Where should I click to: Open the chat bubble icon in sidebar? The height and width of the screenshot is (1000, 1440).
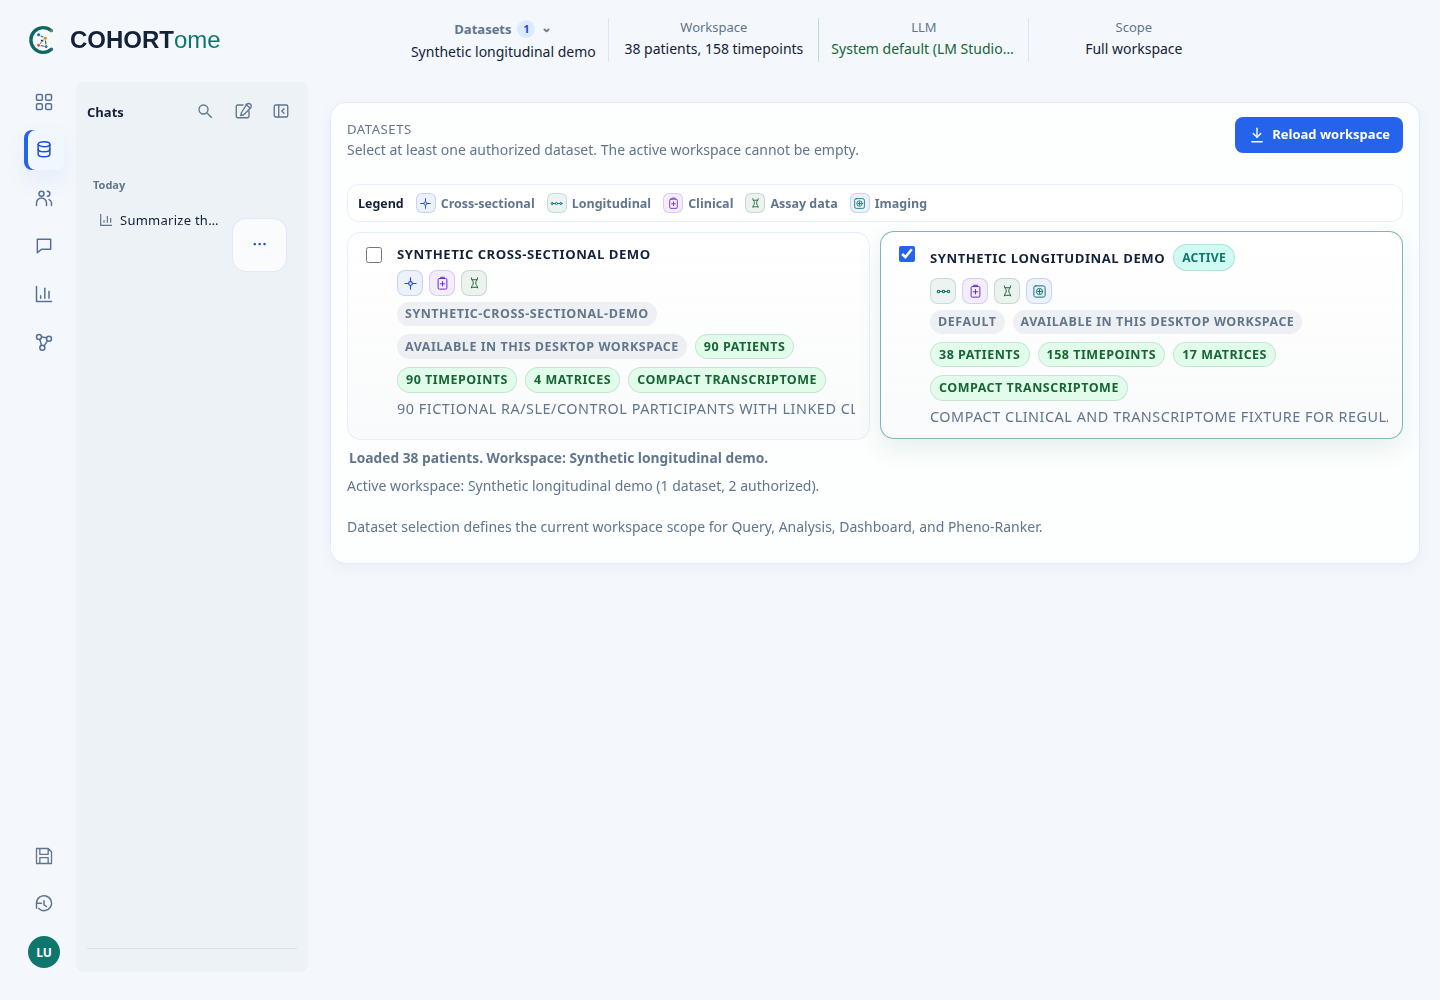[44, 246]
